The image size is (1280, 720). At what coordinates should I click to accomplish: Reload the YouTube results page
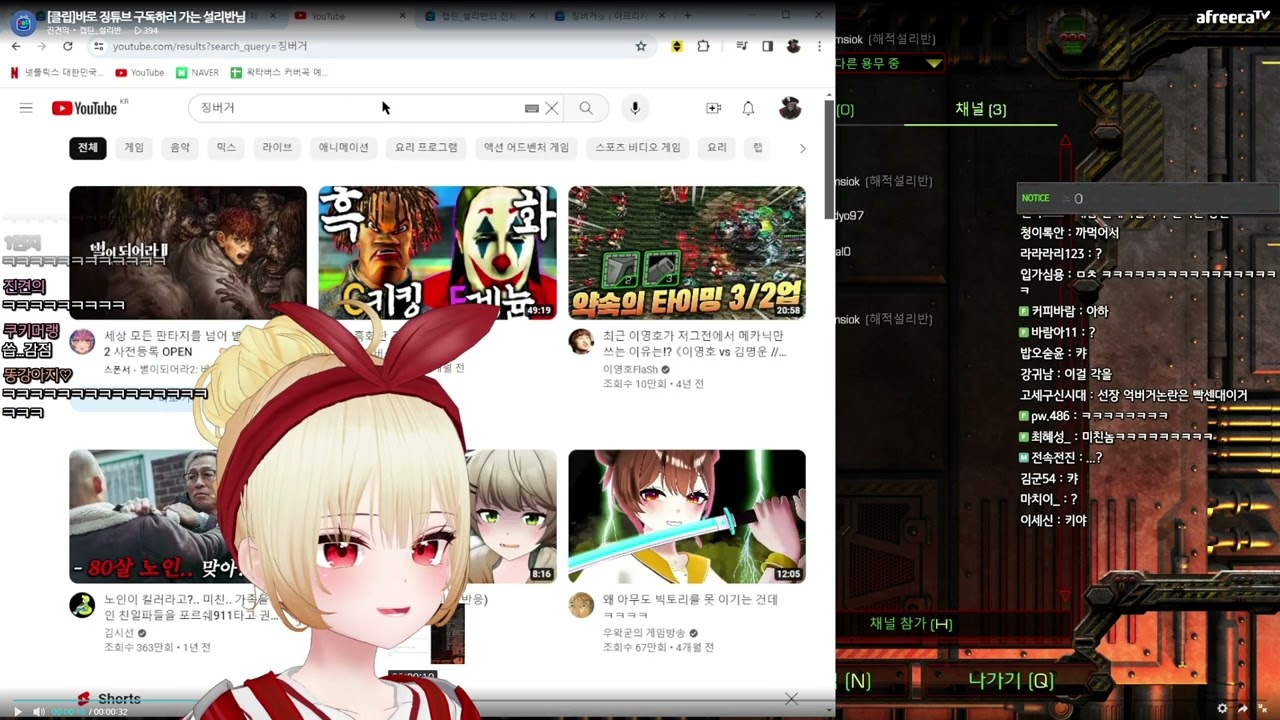point(67,46)
